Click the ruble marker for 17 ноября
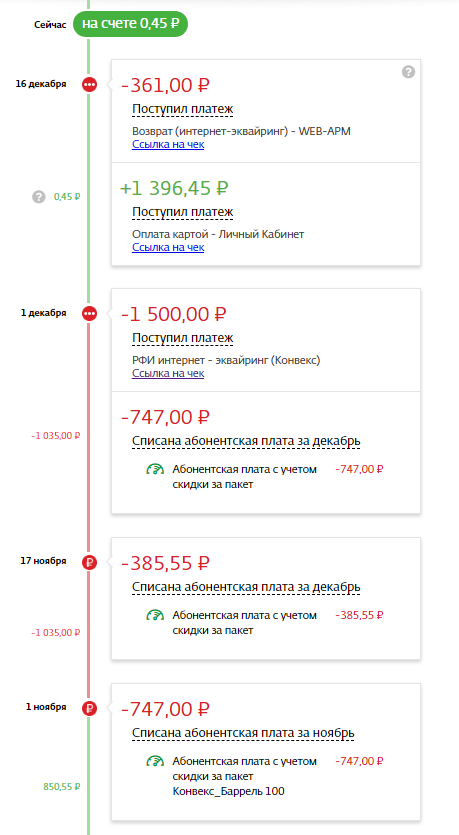This screenshot has height=835, width=459. click(89, 562)
